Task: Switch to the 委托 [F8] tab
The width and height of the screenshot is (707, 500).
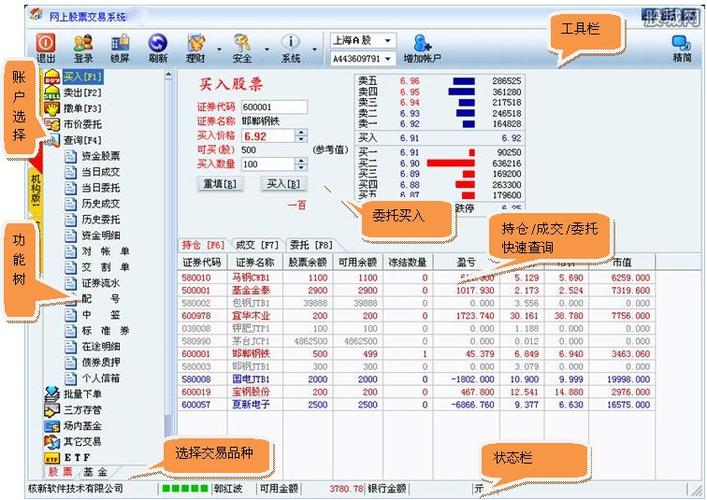Action: [x=311, y=245]
